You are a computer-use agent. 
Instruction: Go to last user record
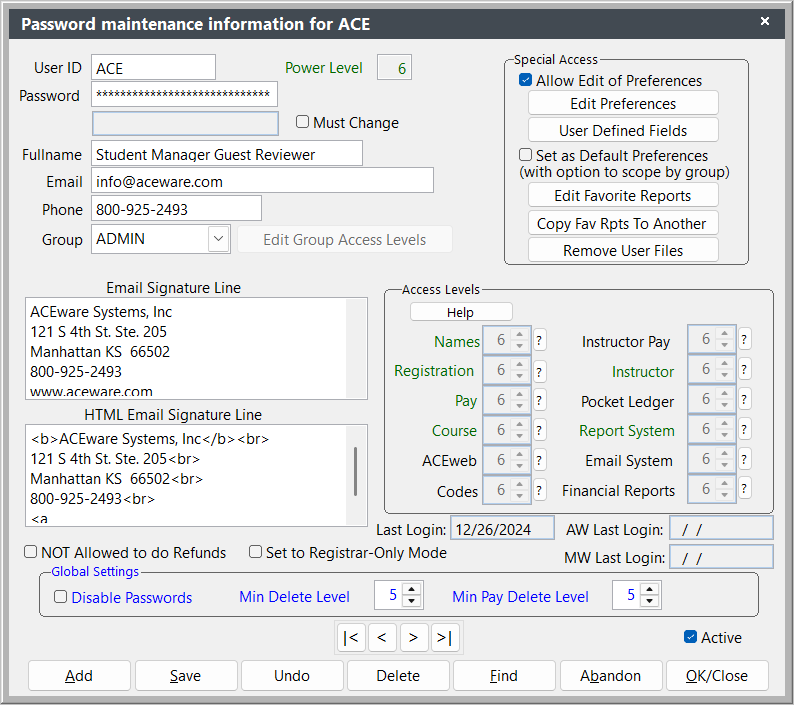point(444,637)
